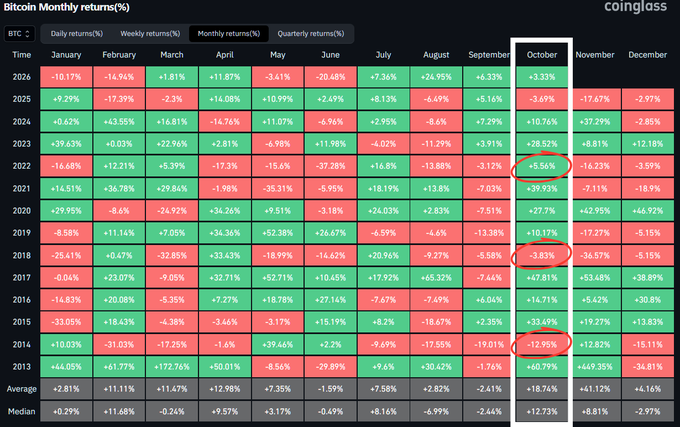
Task: Click the +30.8% cell for December 2016
Action: pyautogui.click(x=647, y=300)
